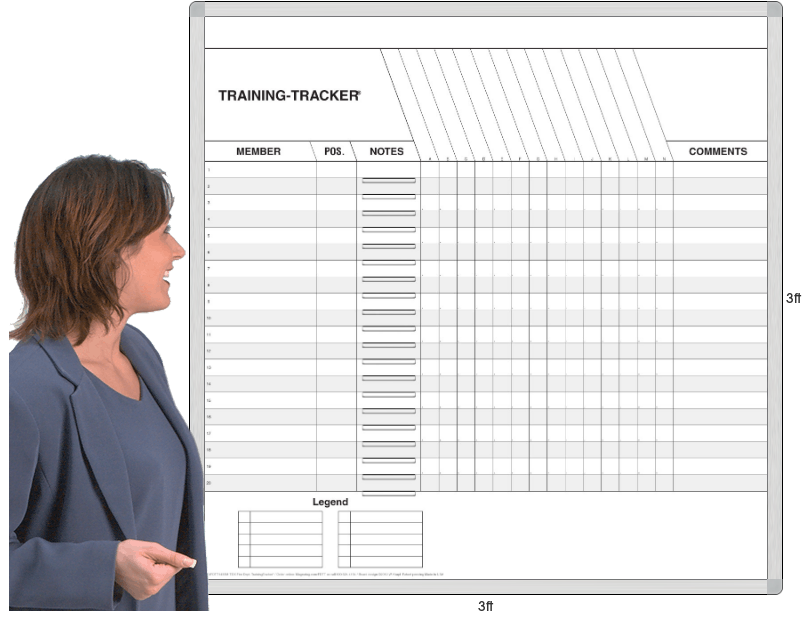The image size is (810, 631).
Task: Select the POS. column header
Action: click(x=334, y=152)
